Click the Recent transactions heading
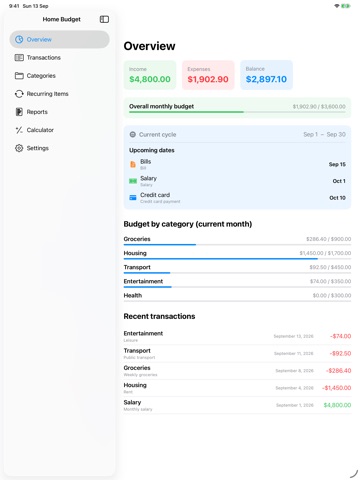 pos(159,316)
